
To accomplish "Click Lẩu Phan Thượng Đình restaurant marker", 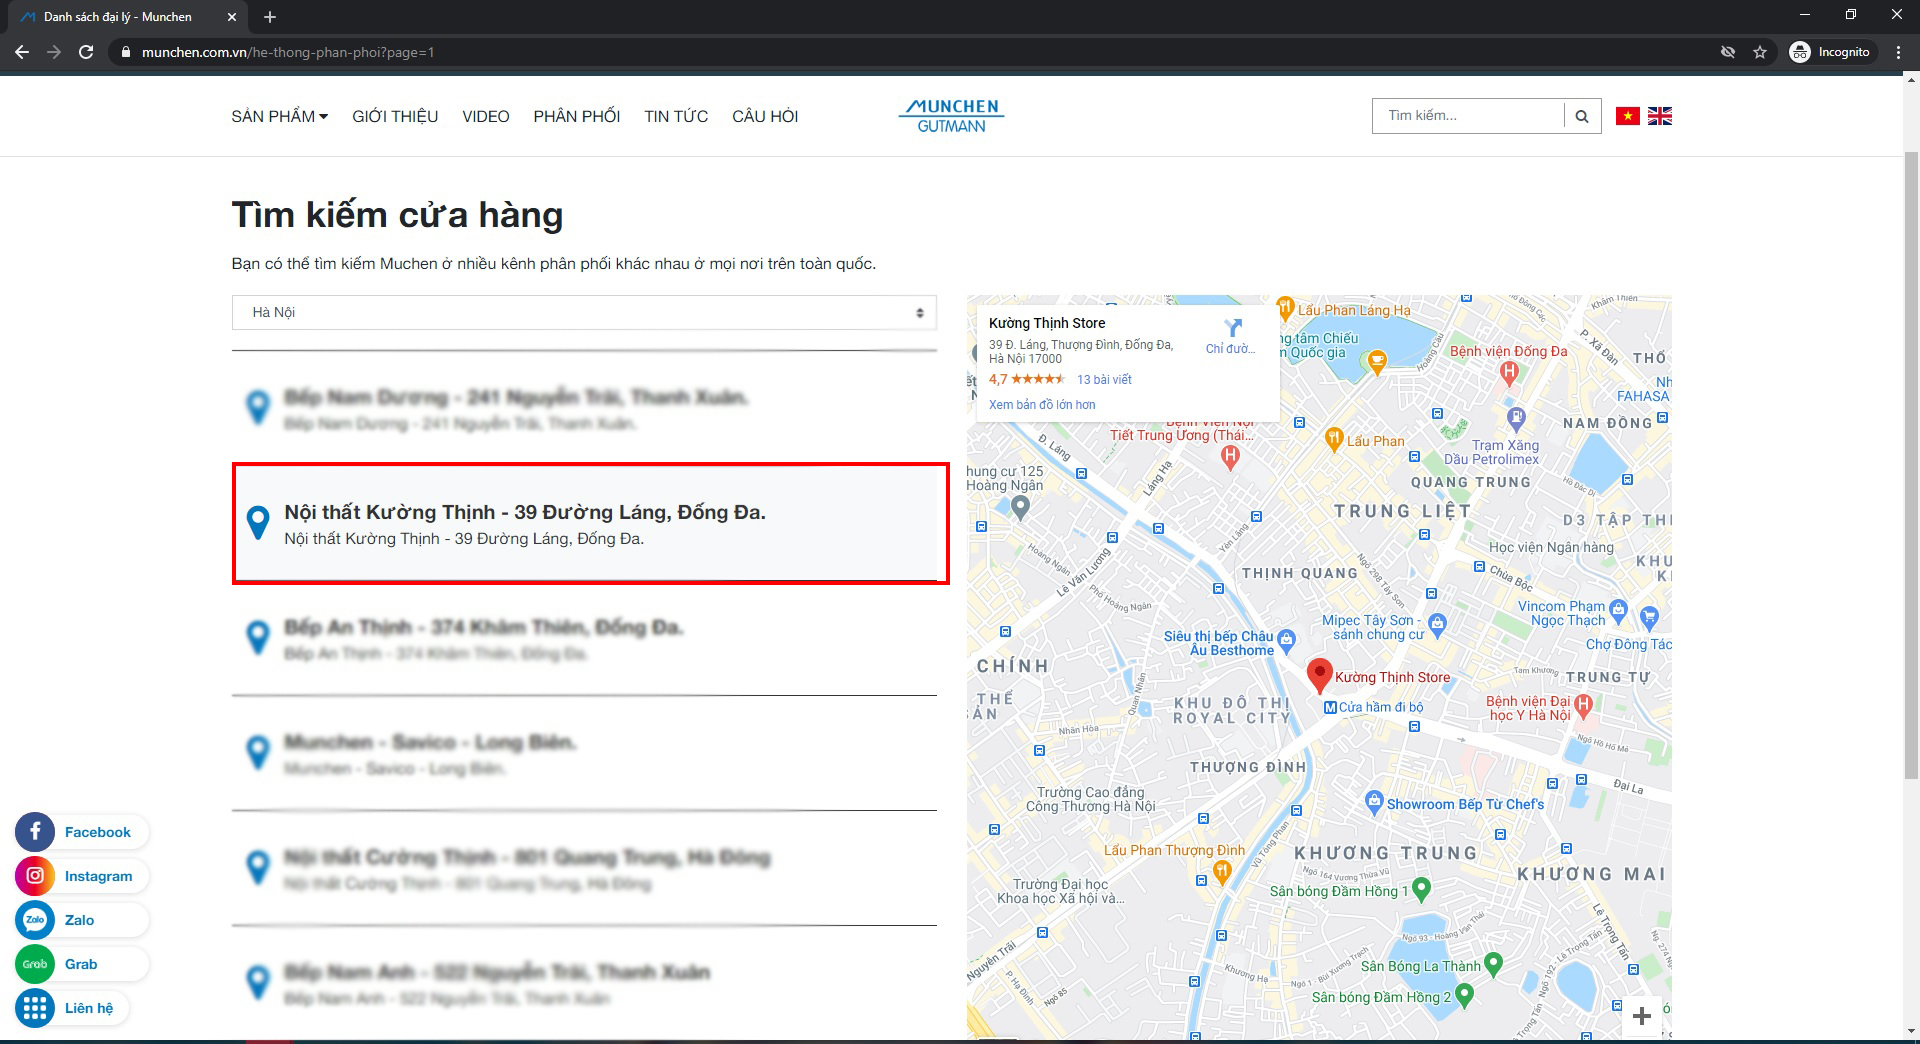I will (1221, 872).
